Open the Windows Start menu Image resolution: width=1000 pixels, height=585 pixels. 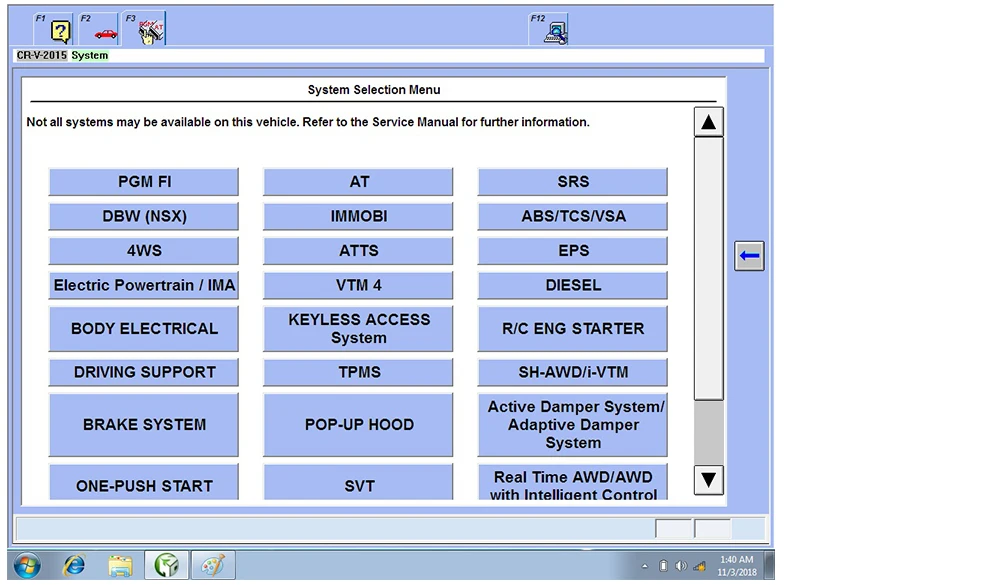(x=27, y=565)
